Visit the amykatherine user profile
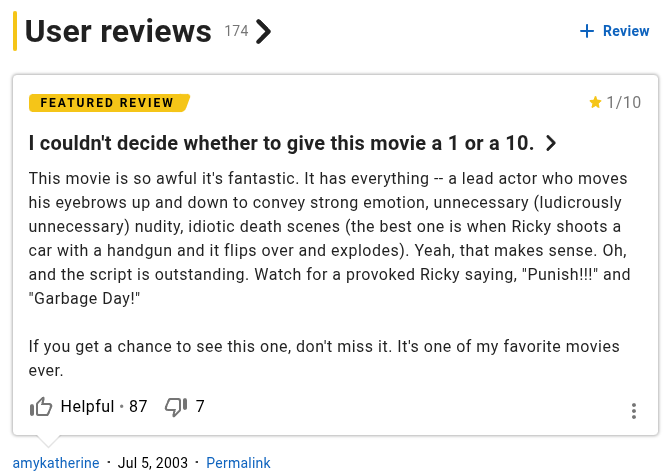 [x=56, y=463]
